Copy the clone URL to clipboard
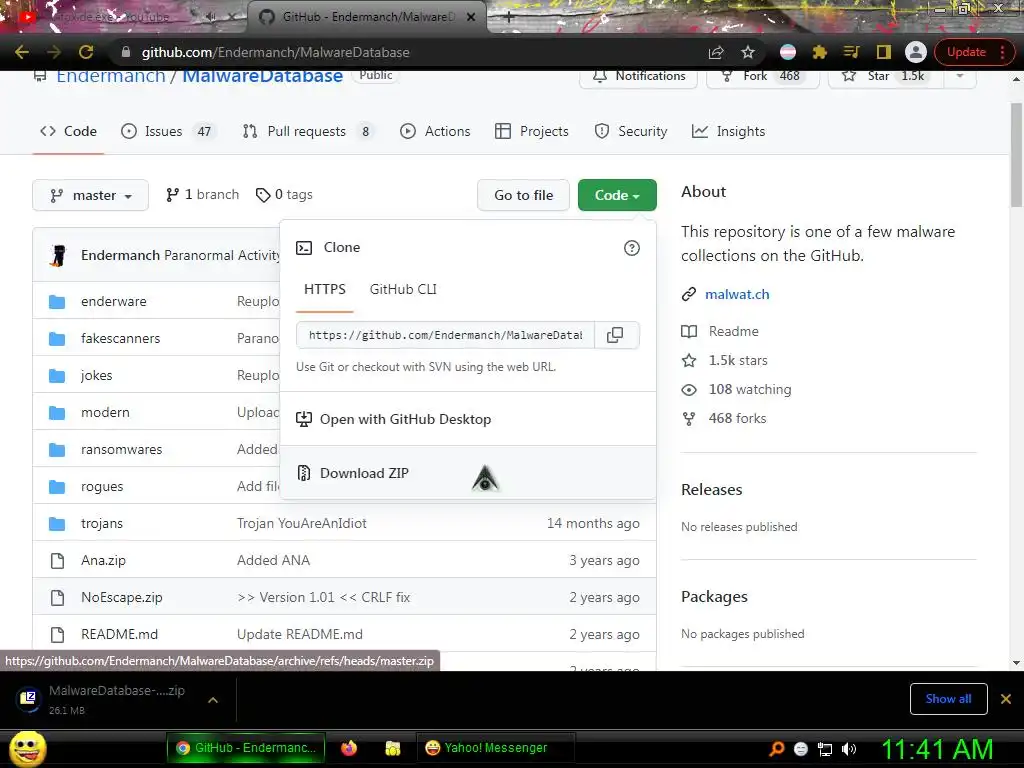The height and width of the screenshot is (768, 1024). (x=615, y=335)
